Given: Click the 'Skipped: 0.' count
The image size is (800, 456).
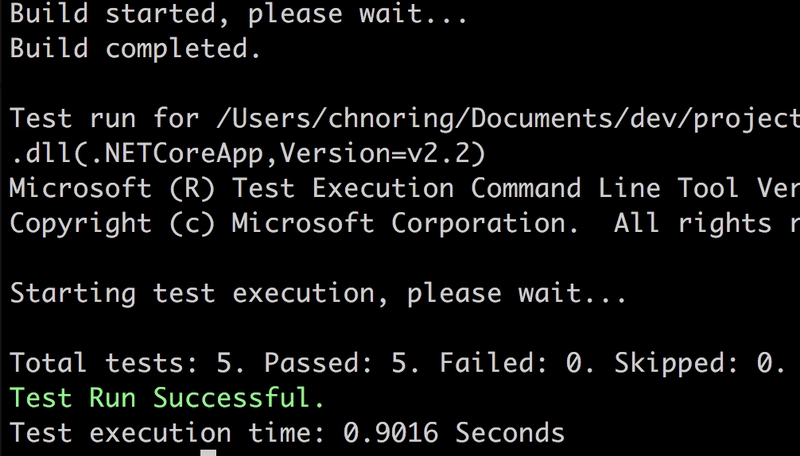Looking at the screenshot, I should [700, 364].
